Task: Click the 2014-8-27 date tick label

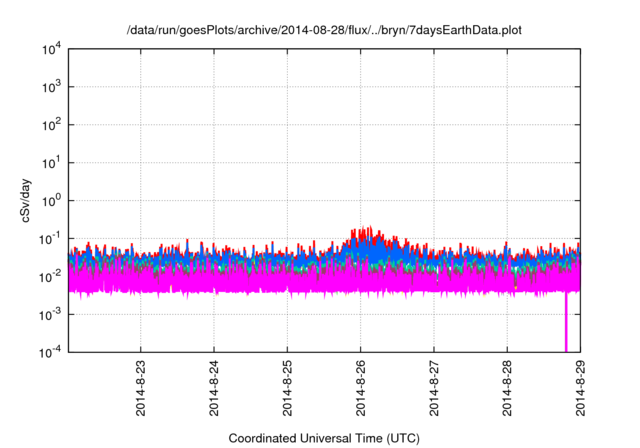Action: coord(433,388)
